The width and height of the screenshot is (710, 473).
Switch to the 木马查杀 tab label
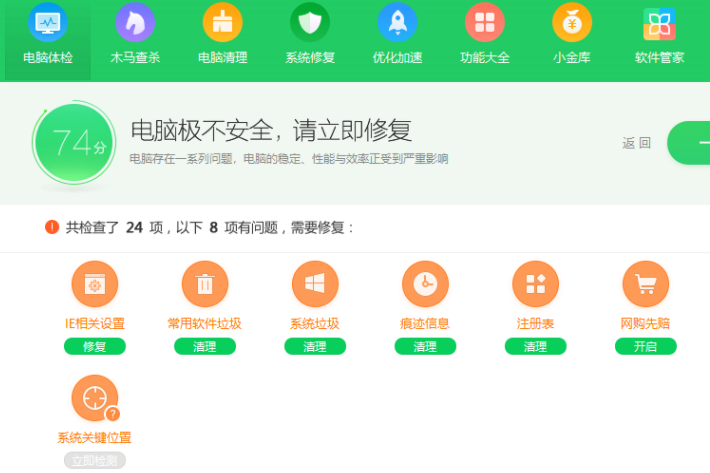(135, 57)
